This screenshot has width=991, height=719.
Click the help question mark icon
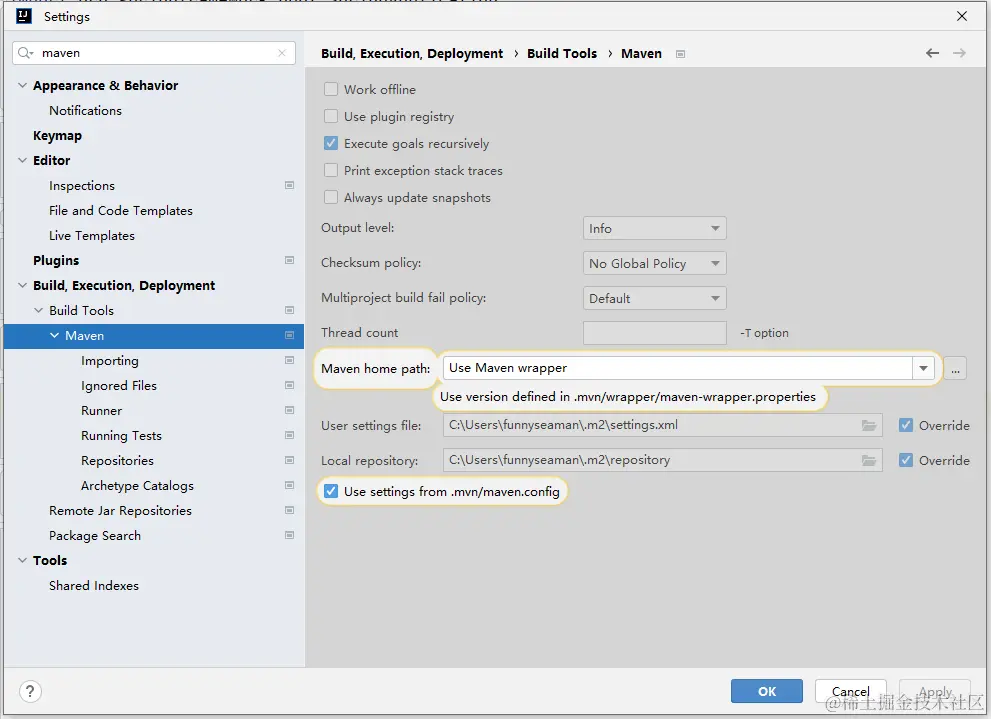30,691
